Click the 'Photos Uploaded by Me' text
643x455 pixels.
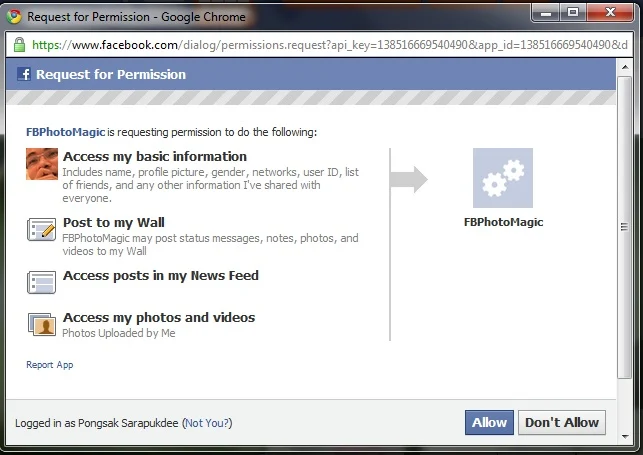point(119,333)
